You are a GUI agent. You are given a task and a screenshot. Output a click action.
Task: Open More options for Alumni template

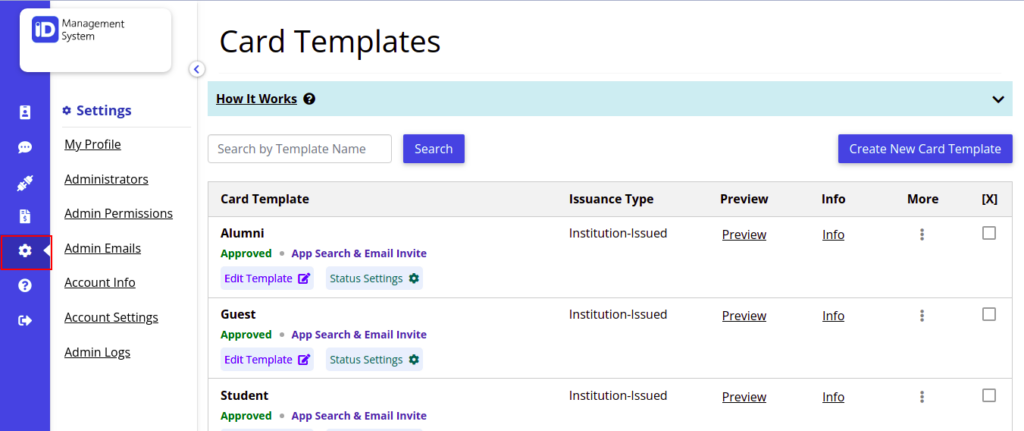tap(921, 234)
